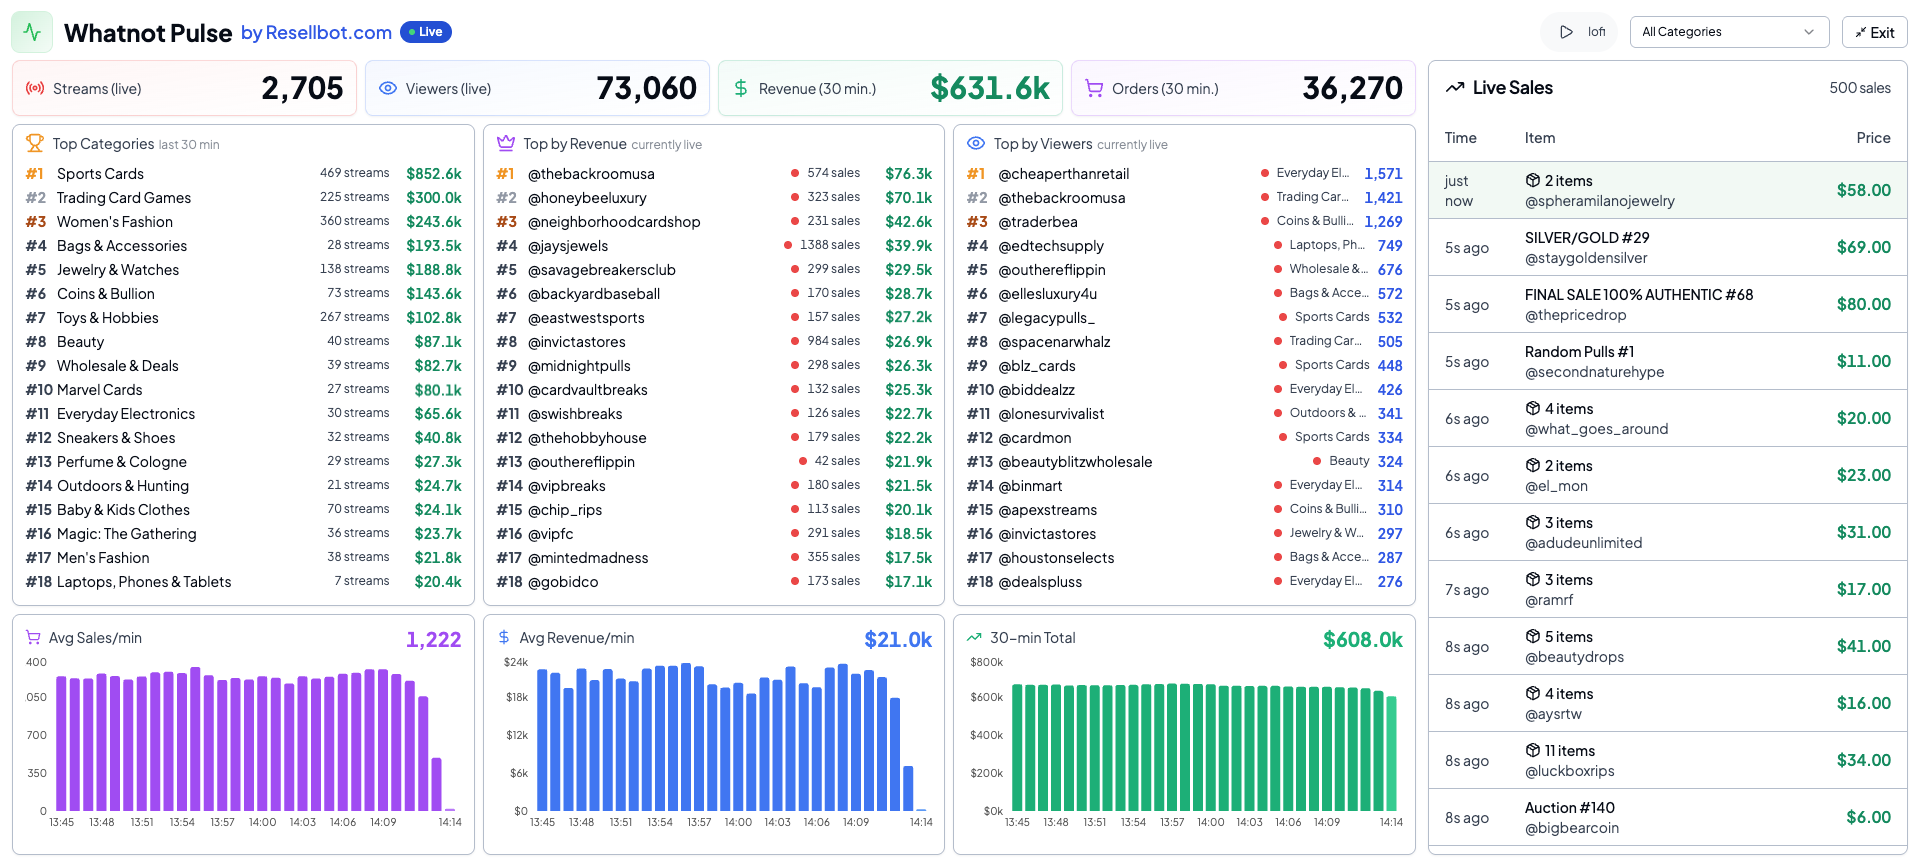Click the Top by Viewers eye icon
This screenshot has width=1920, height=867.
click(976, 143)
